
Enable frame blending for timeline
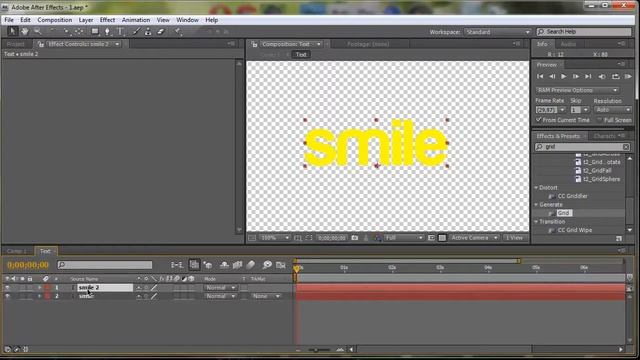237,265
